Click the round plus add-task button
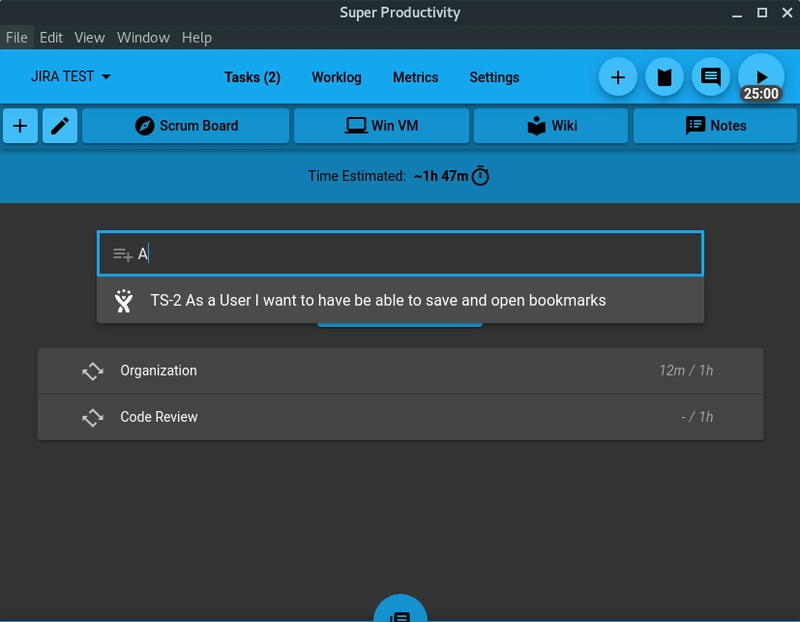Screen dimensions: 800x622 [618, 77]
